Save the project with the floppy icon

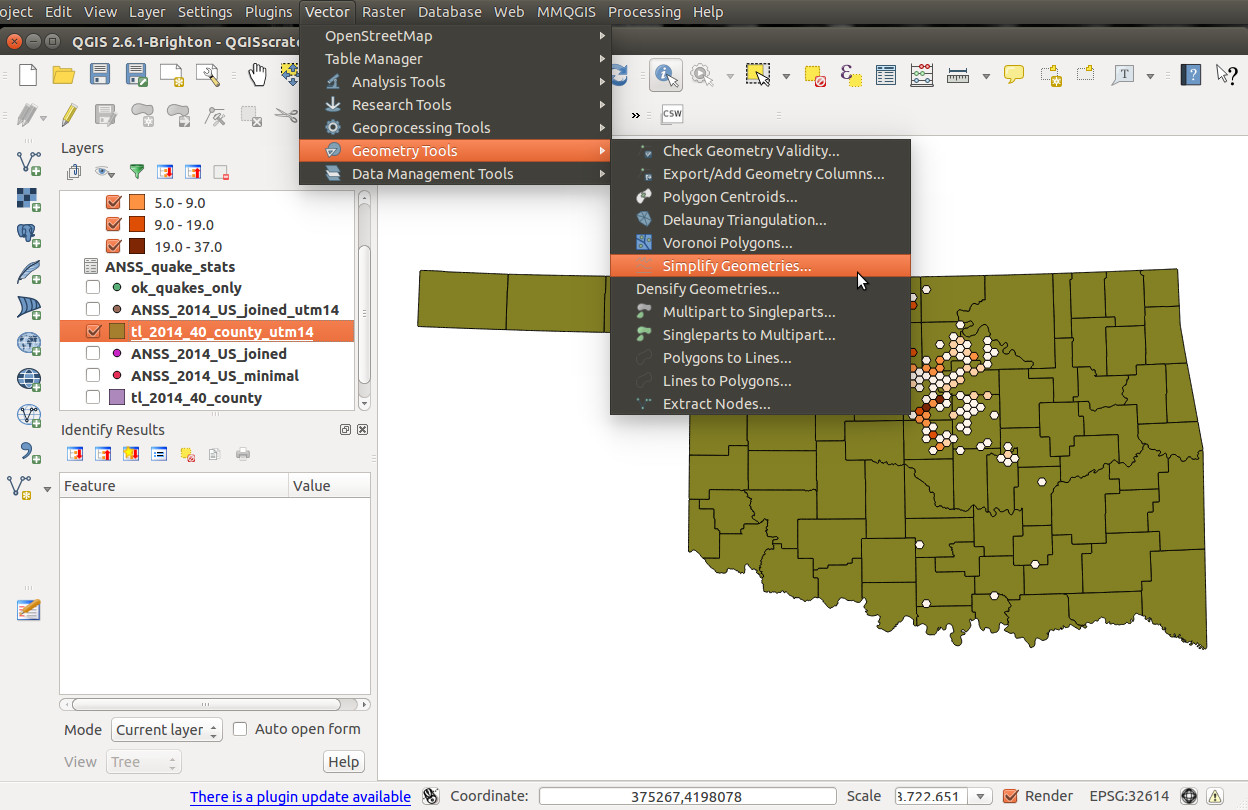click(x=100, y=74)
